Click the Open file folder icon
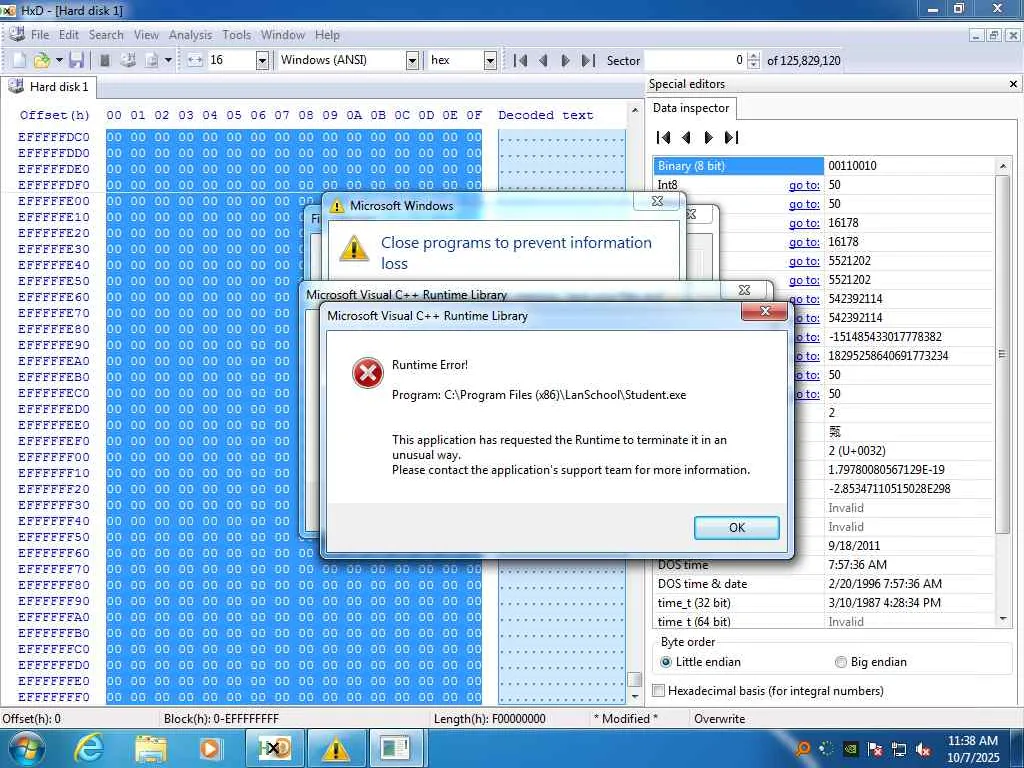This screenshot has width=1024, height=768. (x=42, y=60)
